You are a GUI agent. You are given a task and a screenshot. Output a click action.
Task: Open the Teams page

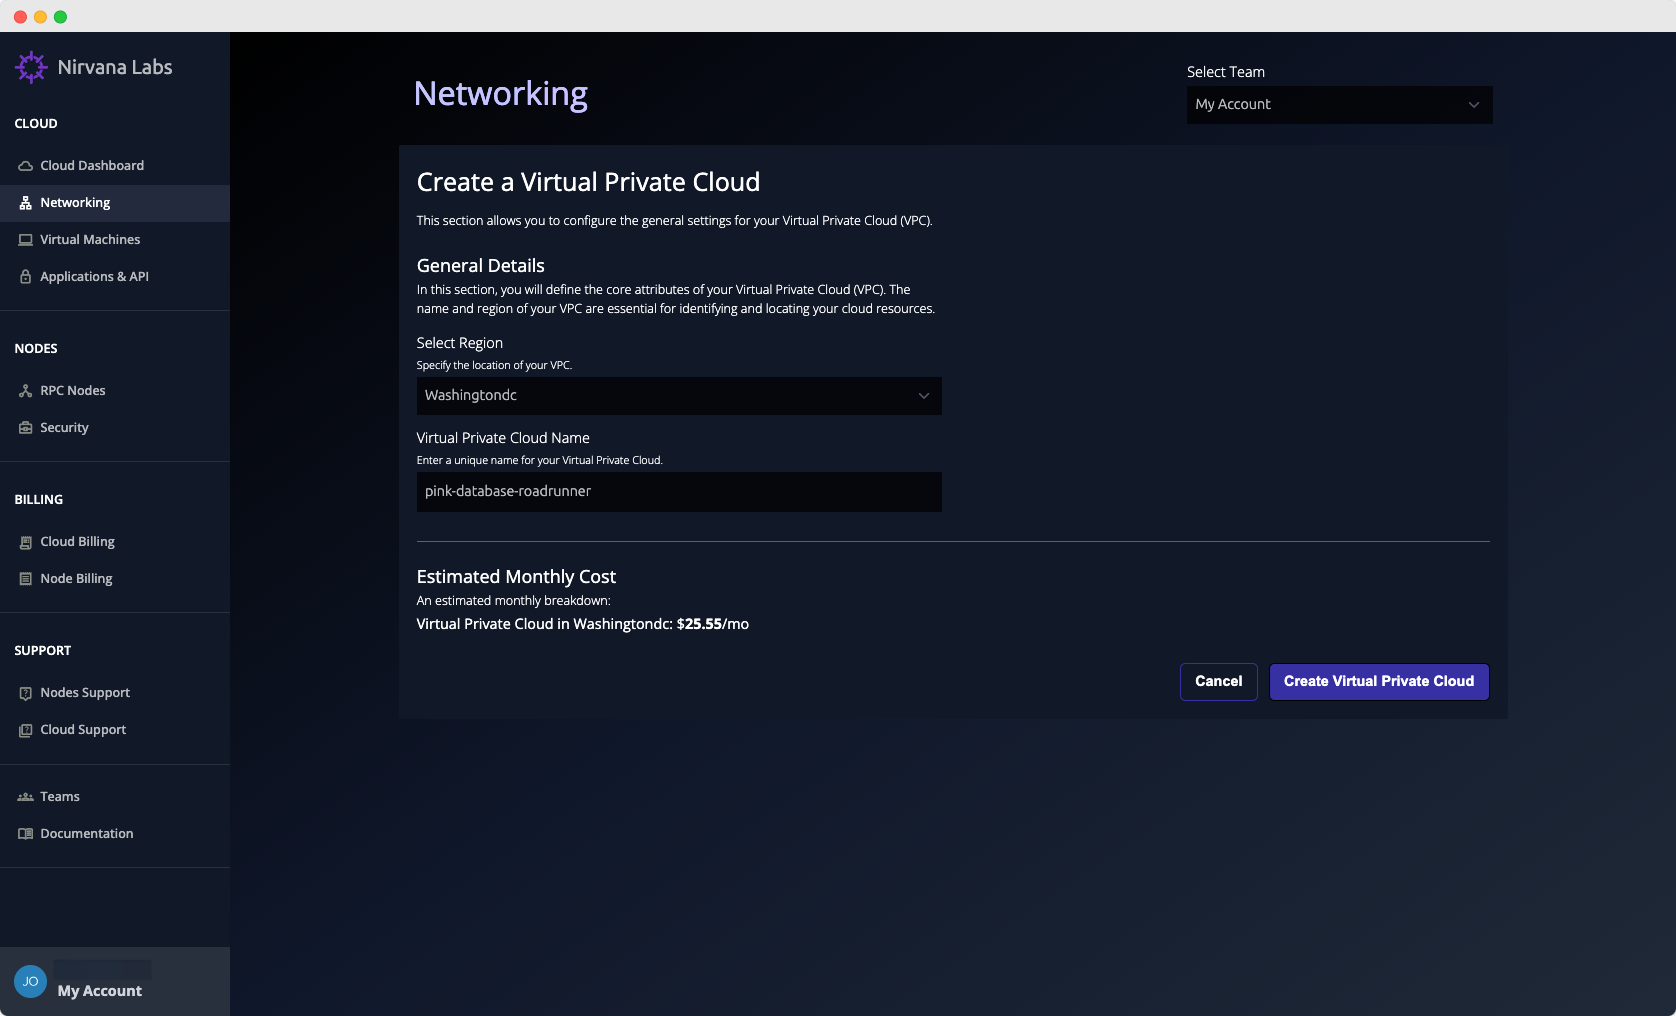(115, 797)
